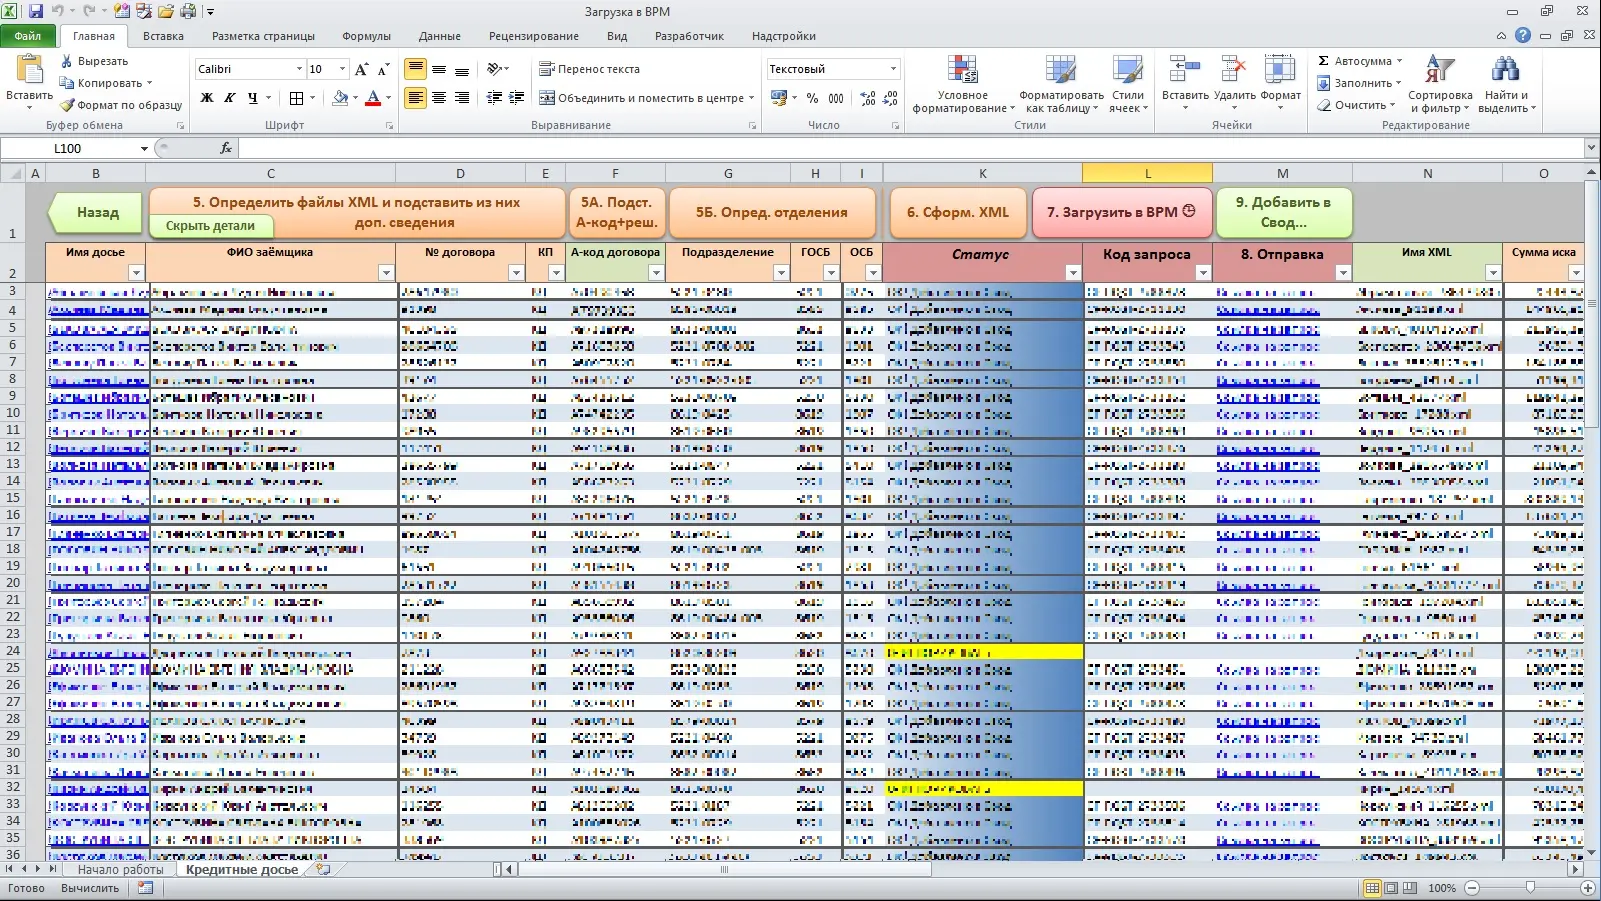Screen dimensions: 1601x901
Task: Click the insert function fx icon
Action: pos(226,148)
